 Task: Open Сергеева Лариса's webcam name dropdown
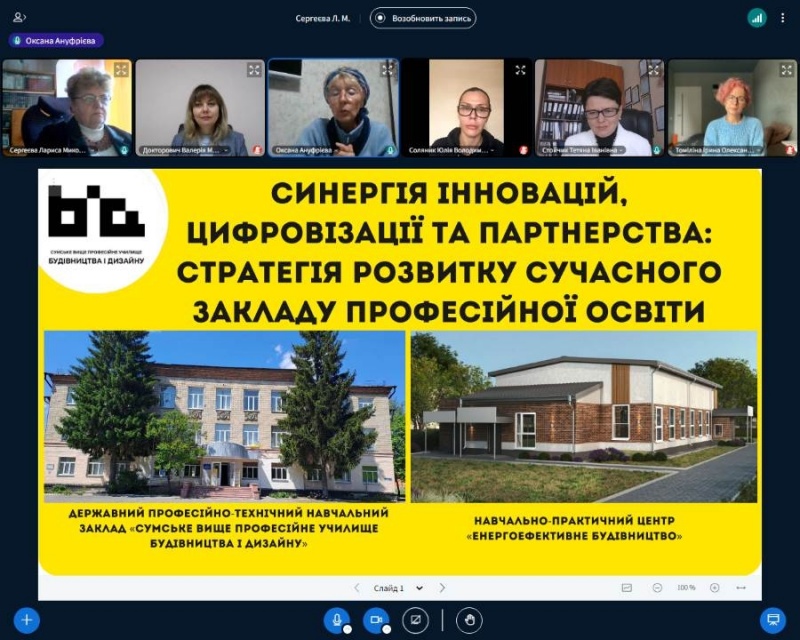(62, 150)
